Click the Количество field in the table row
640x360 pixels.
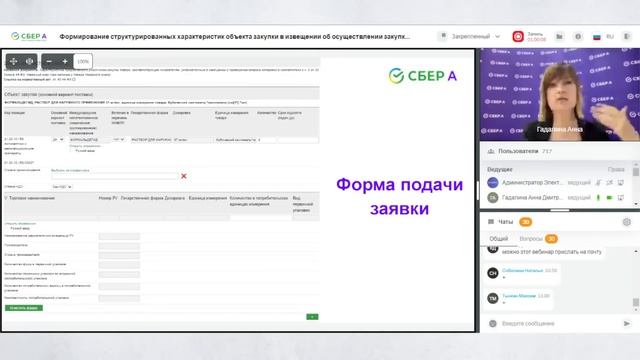(267, 140)
